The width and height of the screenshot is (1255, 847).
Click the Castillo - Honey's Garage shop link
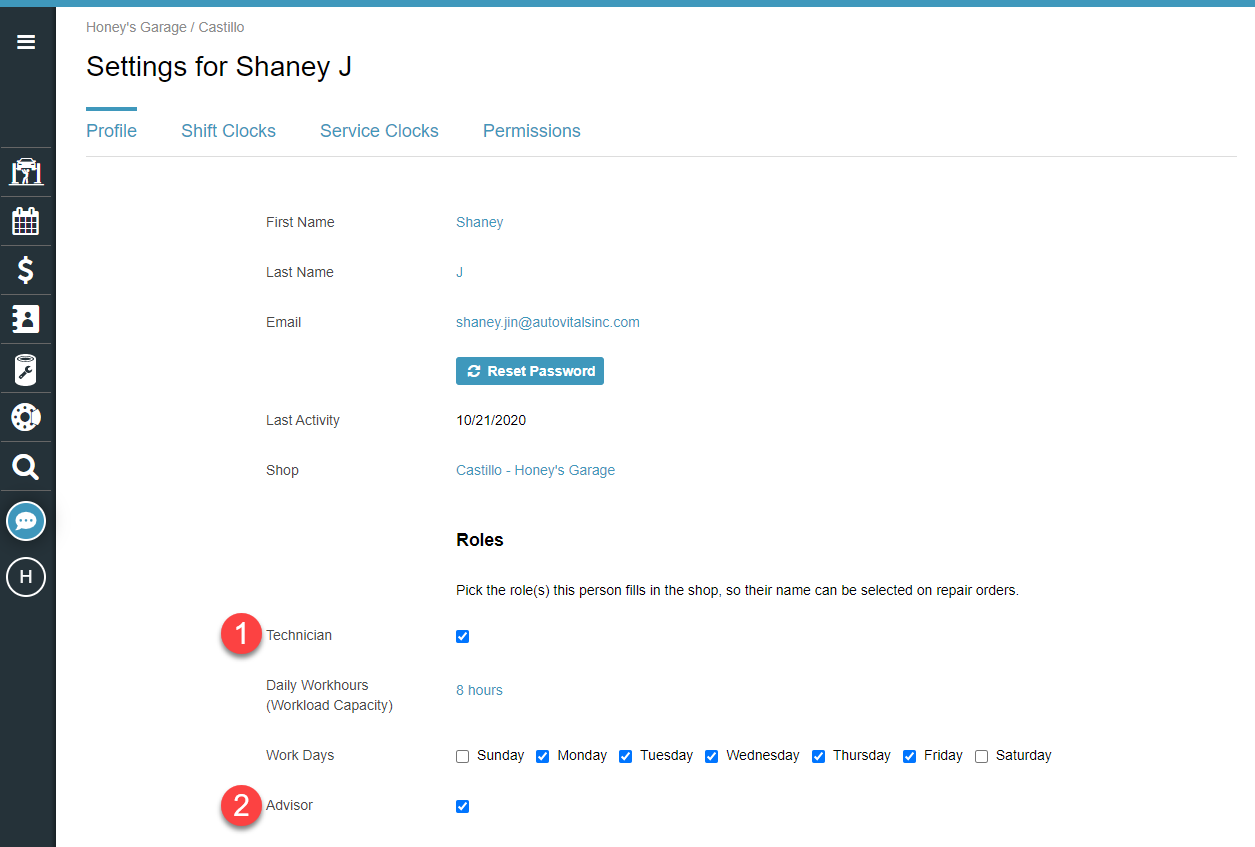(x=535, y=470)
